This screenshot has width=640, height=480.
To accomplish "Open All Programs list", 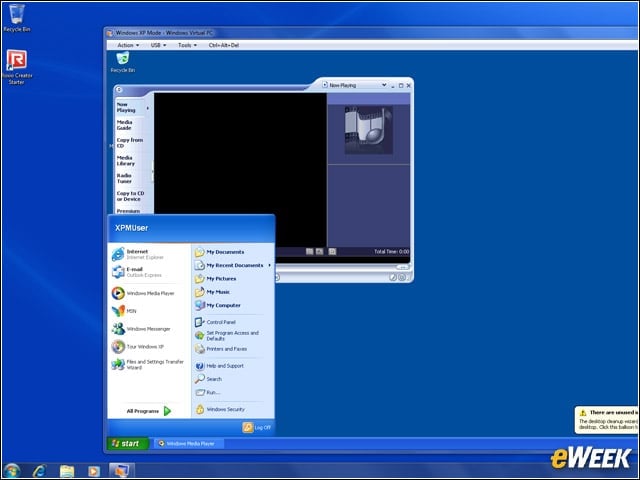I will pyautogui.click(x=149, y=411).
